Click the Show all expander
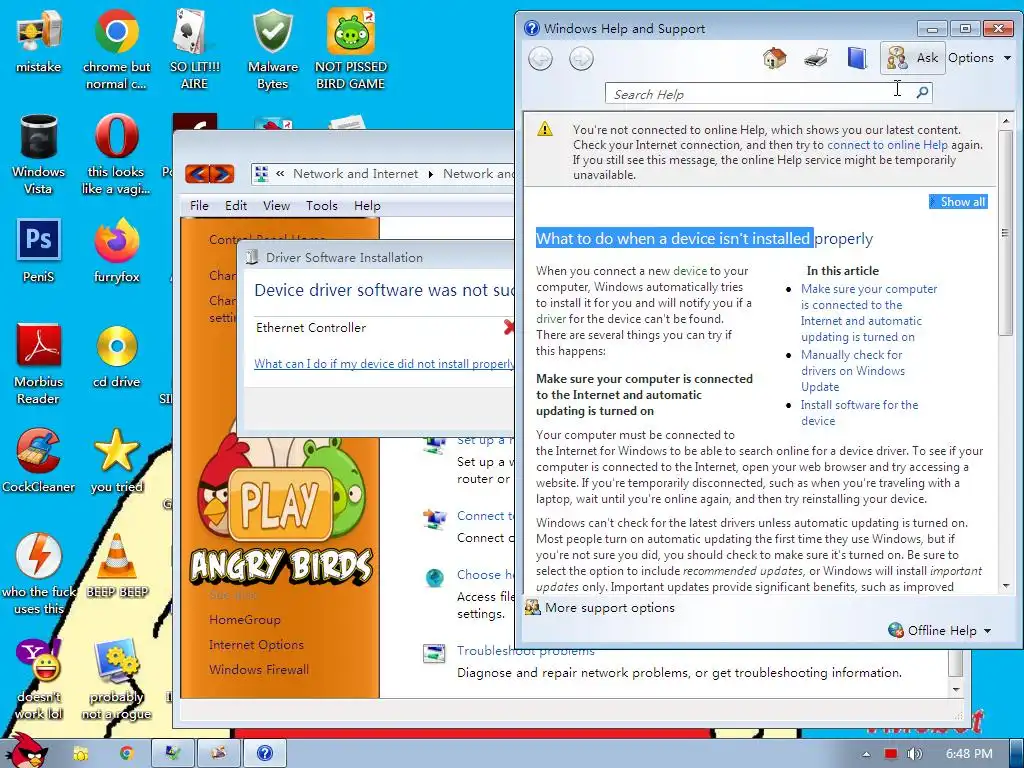This screenshot has width=1024, height=768. tap(958, 202)
